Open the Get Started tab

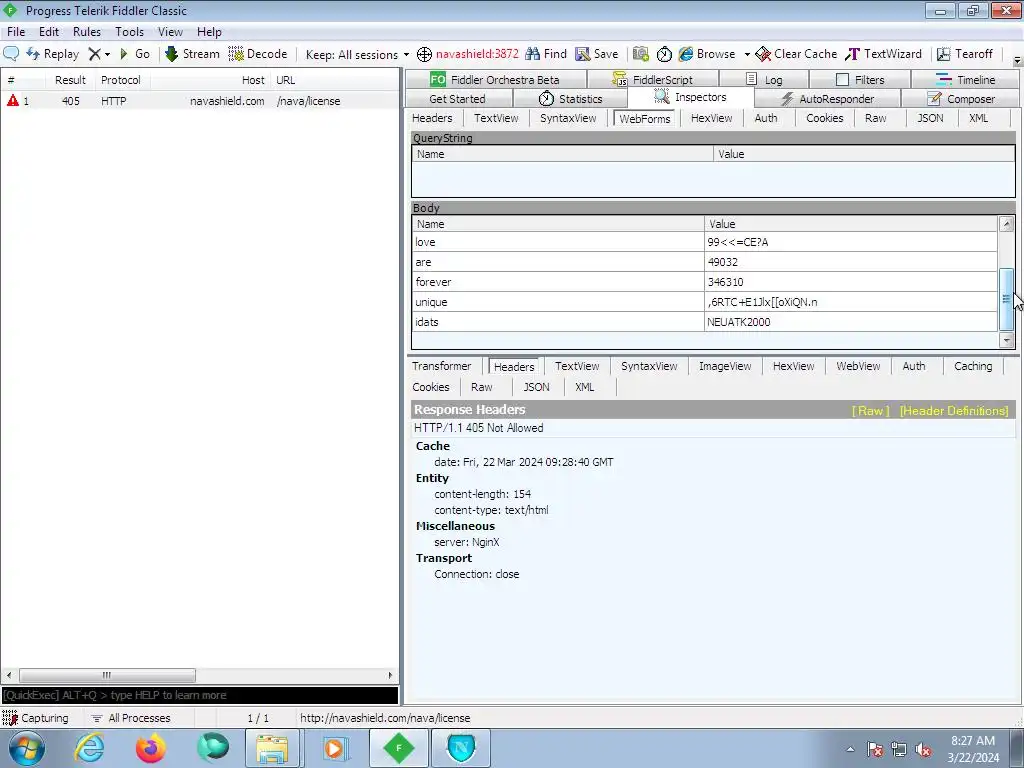pyautogui.click(x=457, y=99)
